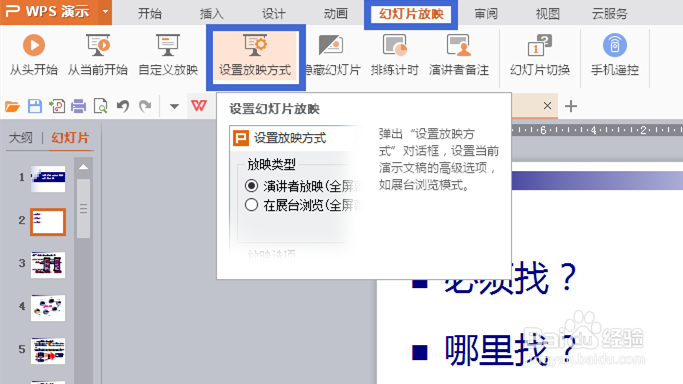Select the 幻灯片放映 ribbon tab
683x384 pixels.
pyautogui.click(x=411, y=14)
